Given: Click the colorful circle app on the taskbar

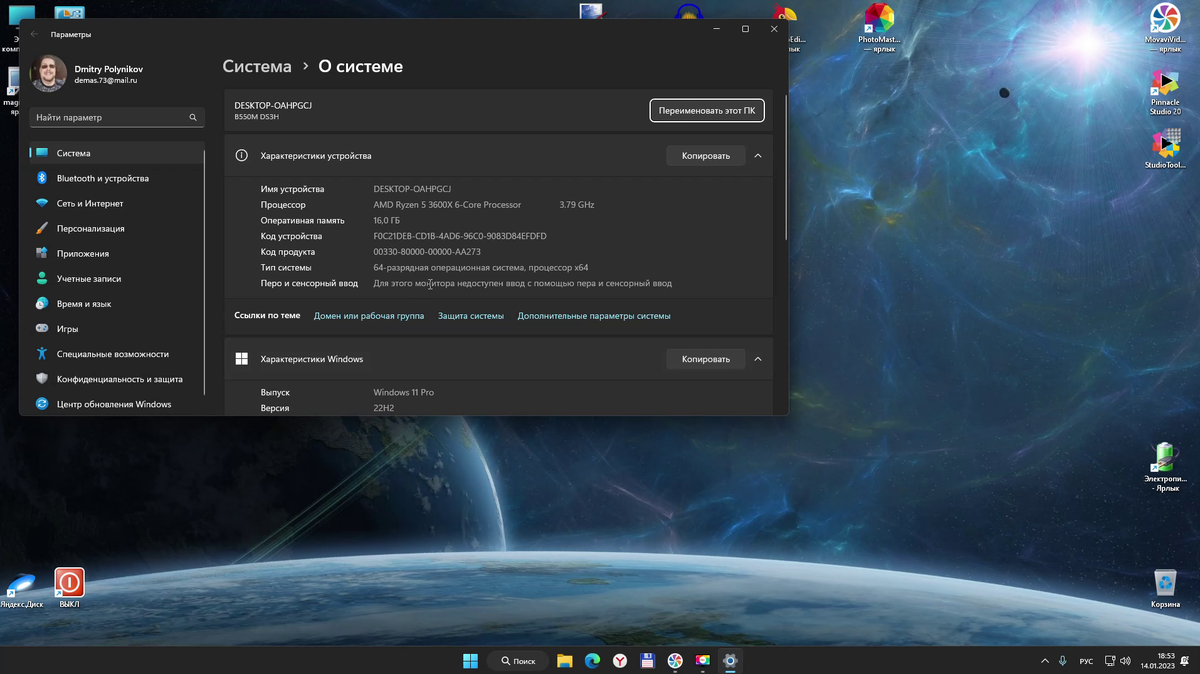Looking at the screenshot, I should point(675,661).
